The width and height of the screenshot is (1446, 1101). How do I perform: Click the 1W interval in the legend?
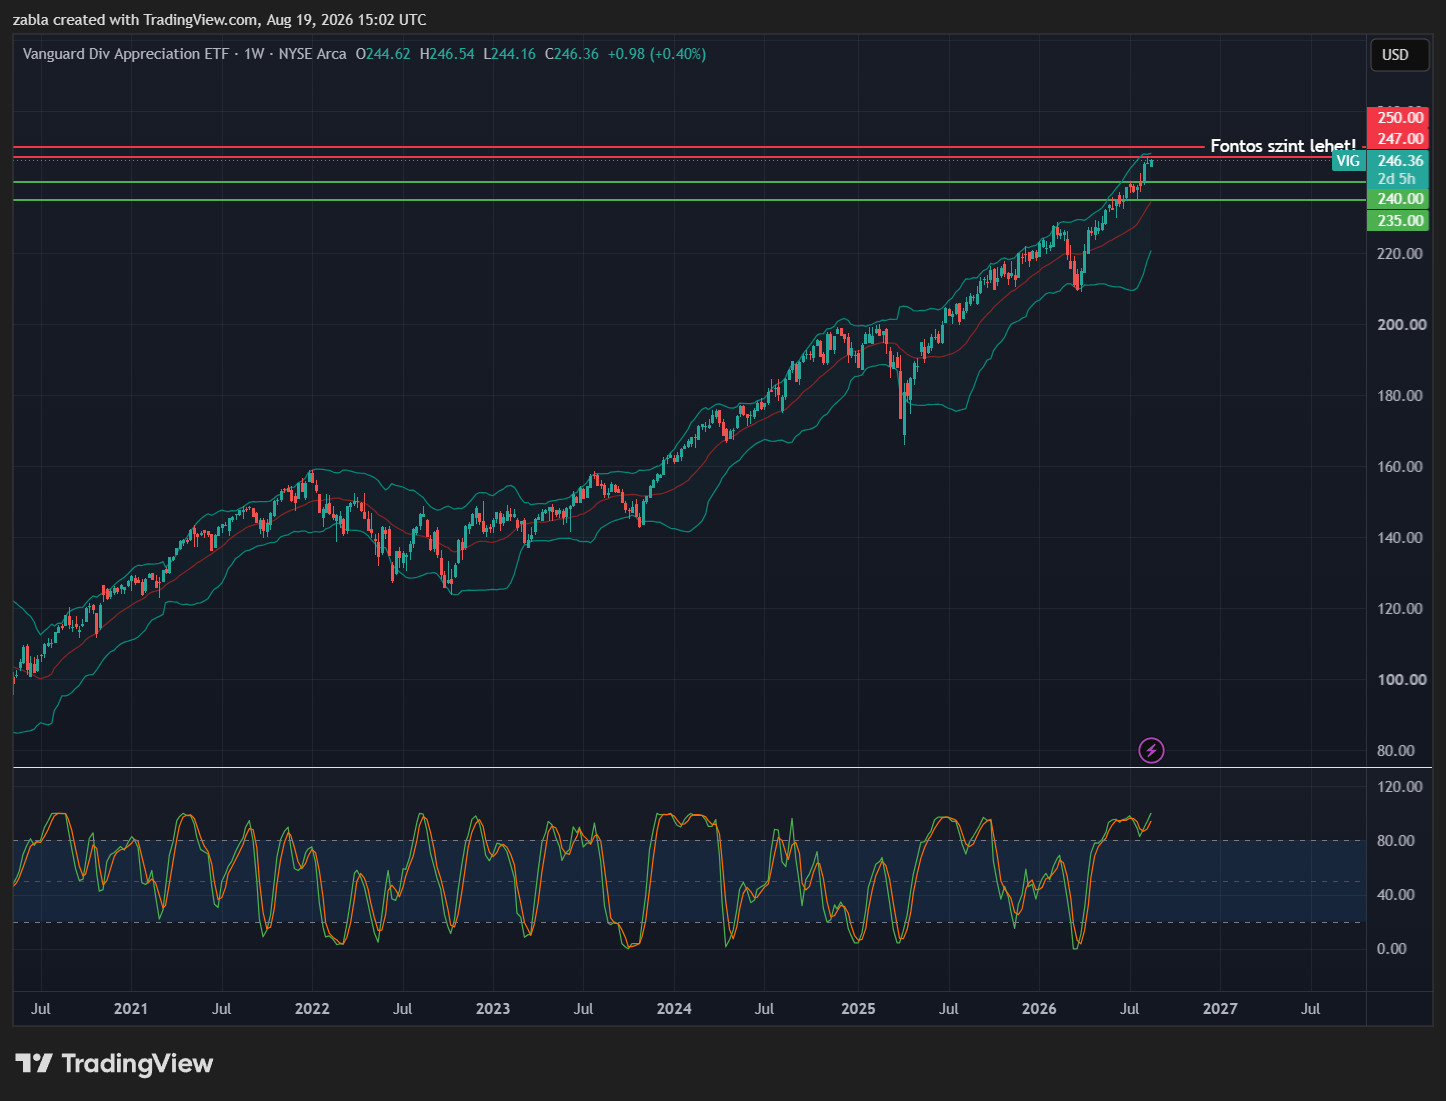point(254,54)
